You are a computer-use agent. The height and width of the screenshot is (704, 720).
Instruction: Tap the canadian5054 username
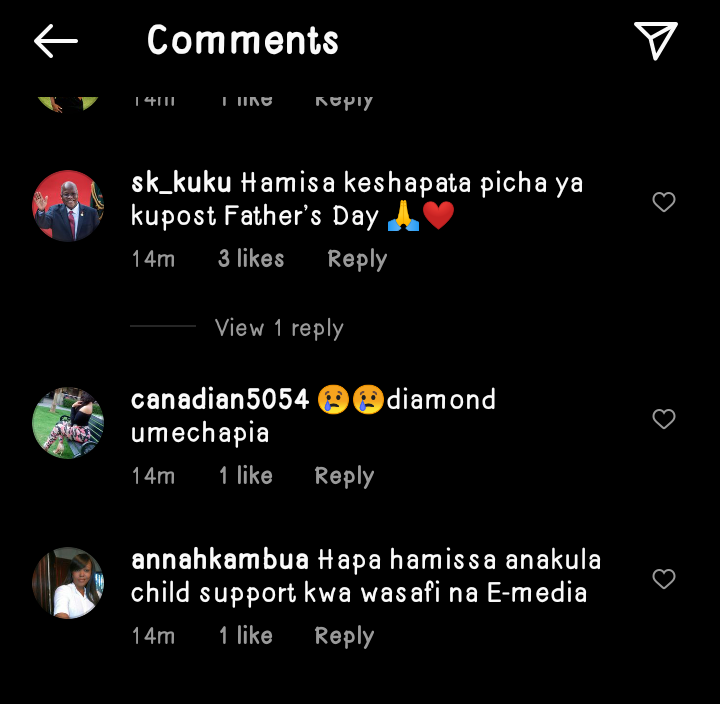pyautogui.click(x=220, y=399)
